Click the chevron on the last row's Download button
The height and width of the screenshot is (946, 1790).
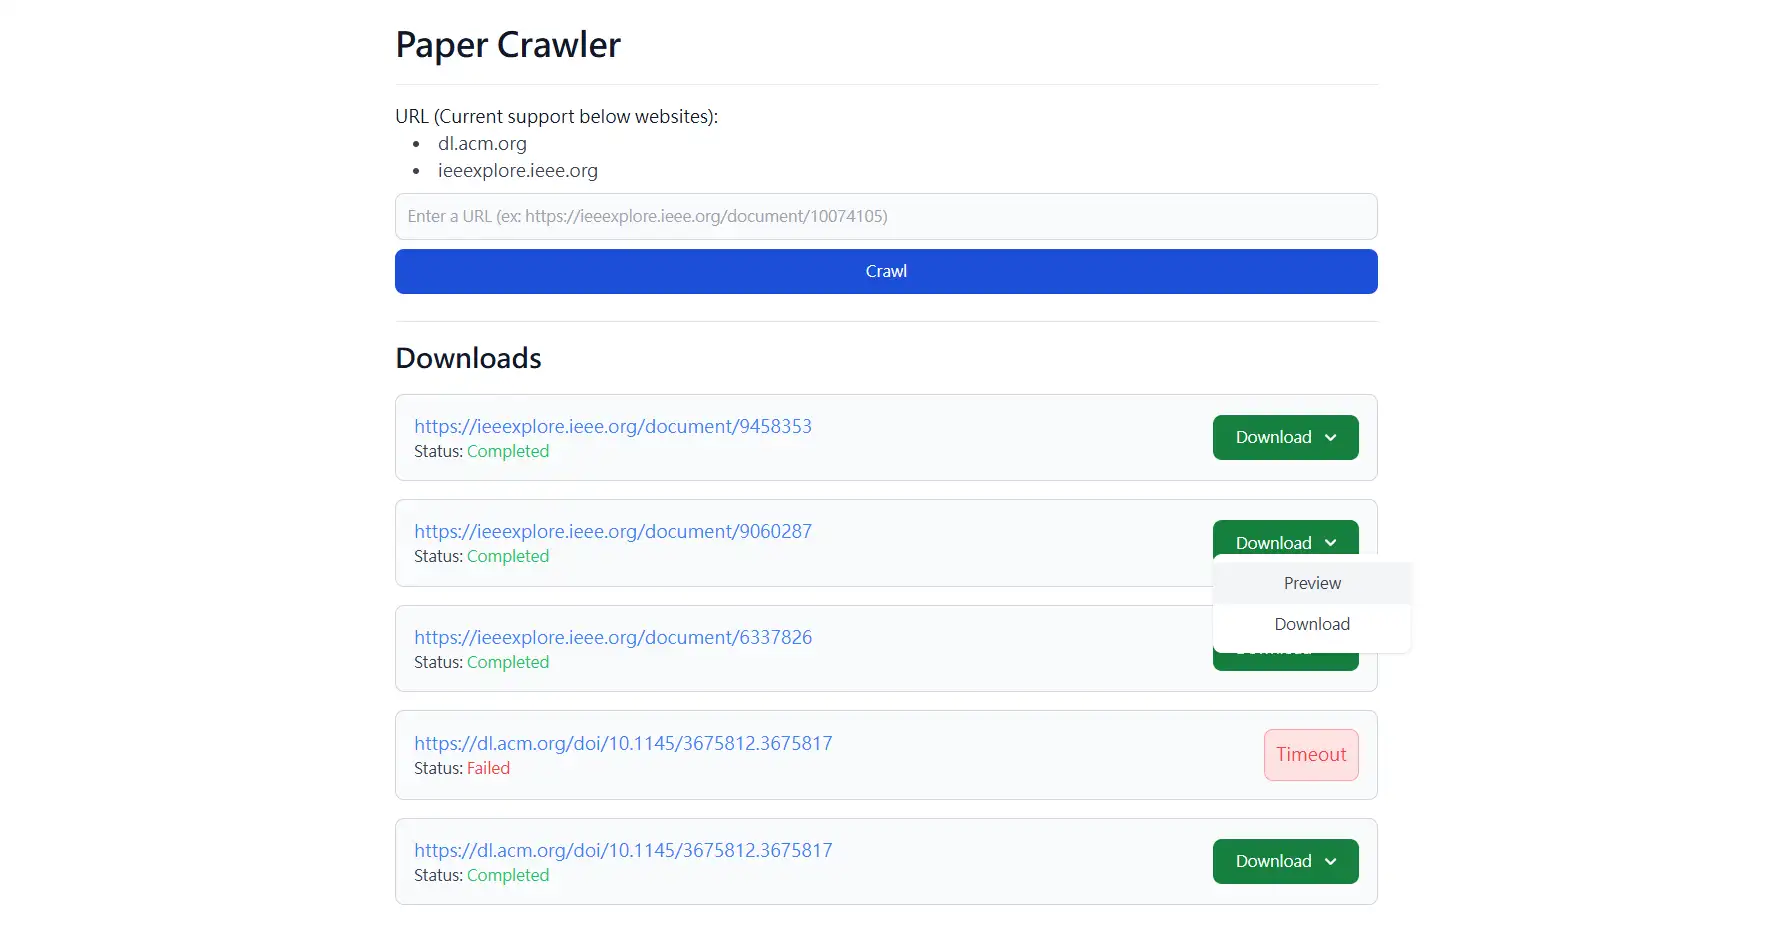tap(1330, 862)
